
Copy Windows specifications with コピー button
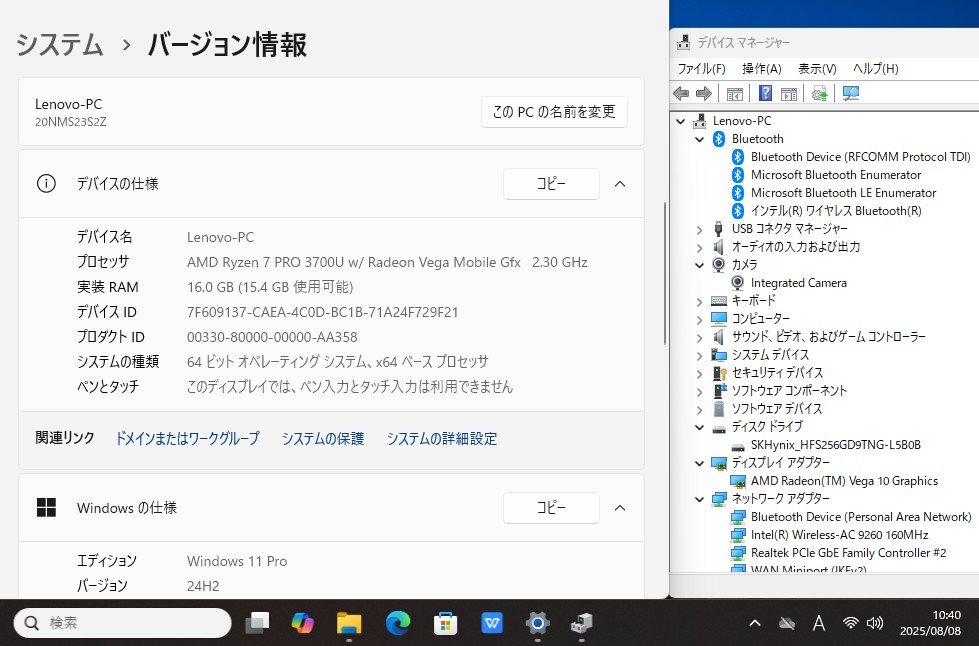click(551, 508)
